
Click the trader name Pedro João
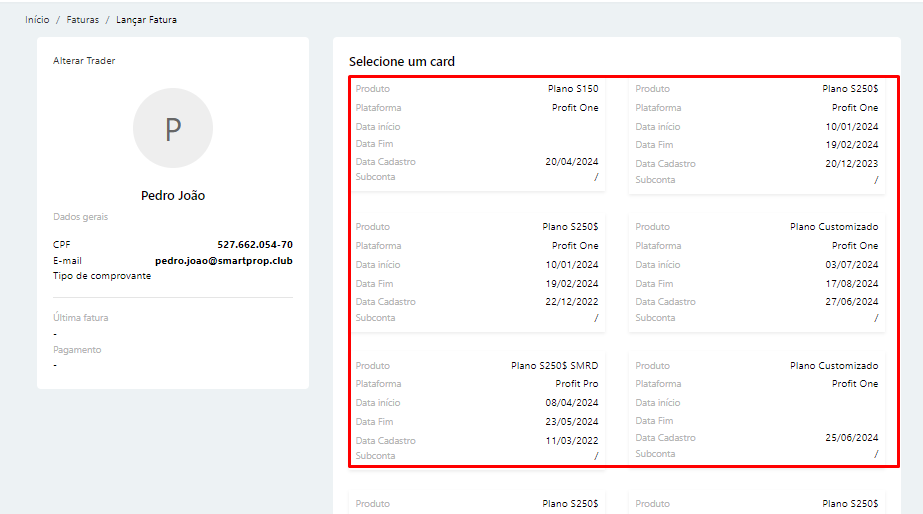pyautogui.click(x=173, y=196)
